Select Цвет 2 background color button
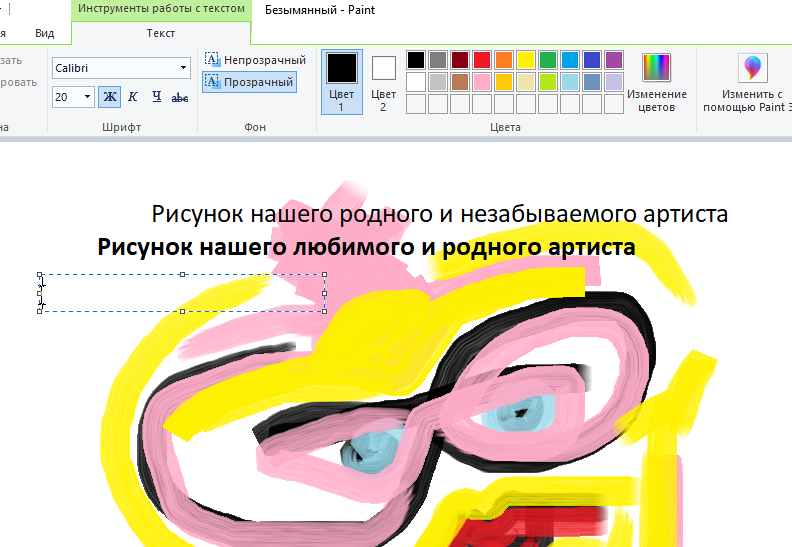792x547 pixels. 383,82
